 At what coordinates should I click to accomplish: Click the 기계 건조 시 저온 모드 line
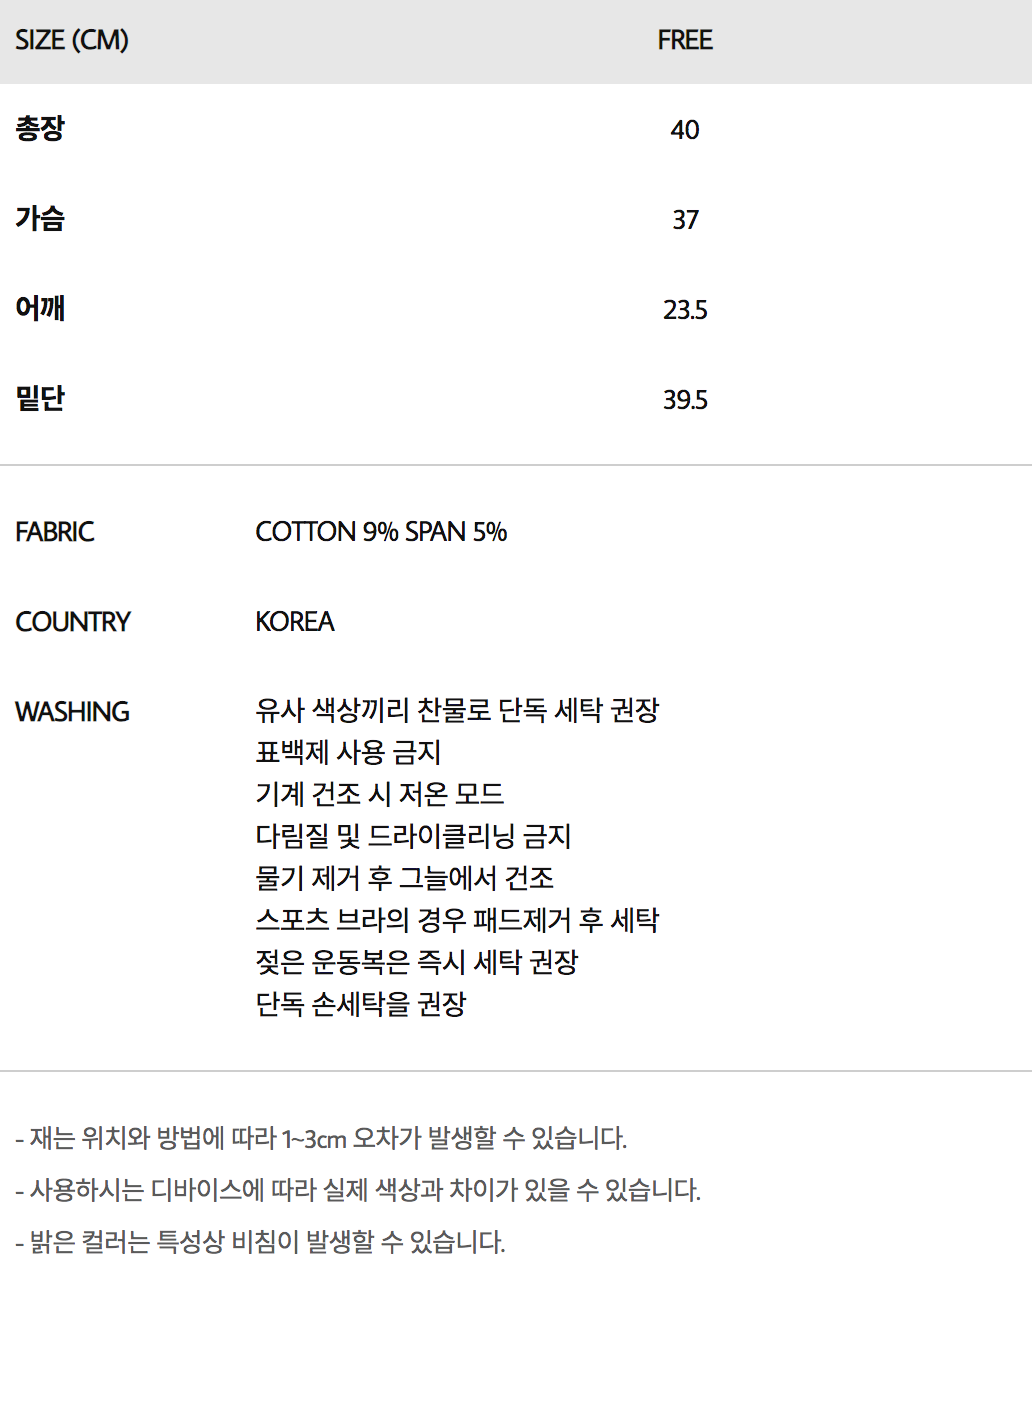point(380,794)
